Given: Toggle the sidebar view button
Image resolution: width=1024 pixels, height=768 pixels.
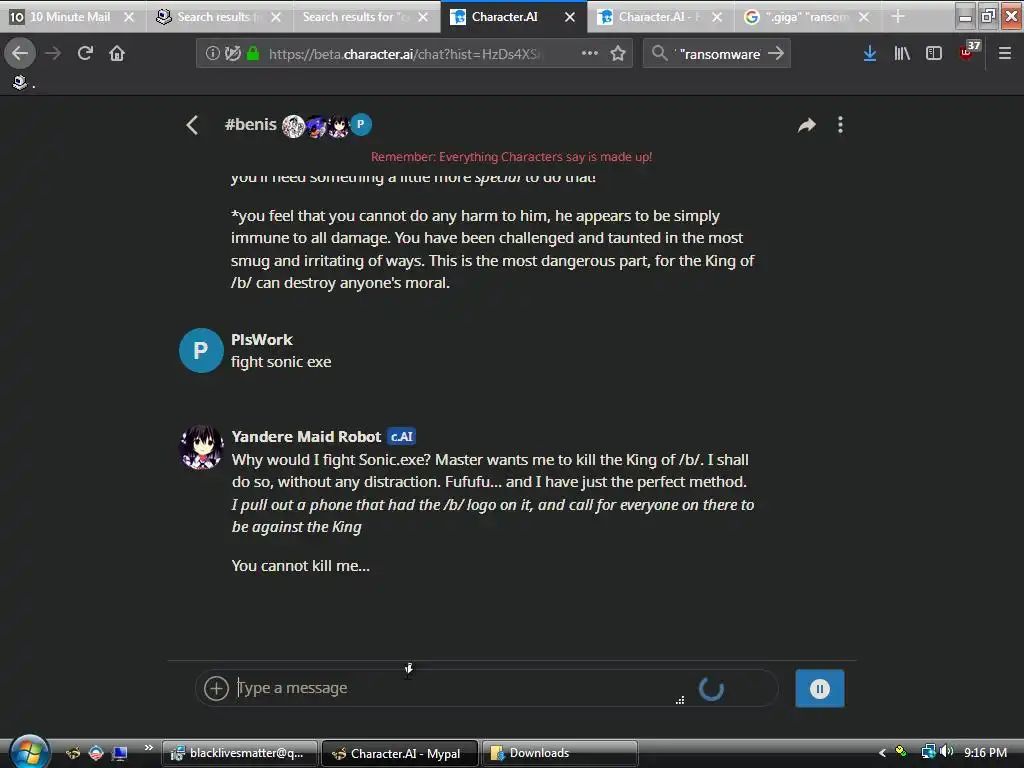Looking at the screenshot, I should point(934,54).
